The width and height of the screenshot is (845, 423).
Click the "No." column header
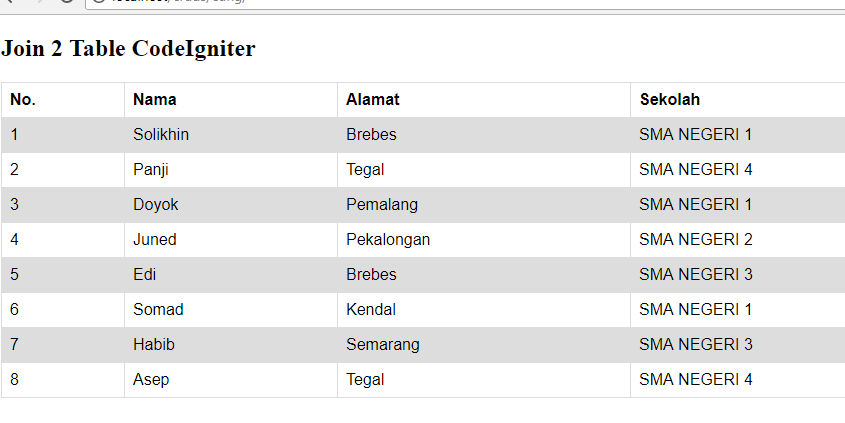point(23,100)
